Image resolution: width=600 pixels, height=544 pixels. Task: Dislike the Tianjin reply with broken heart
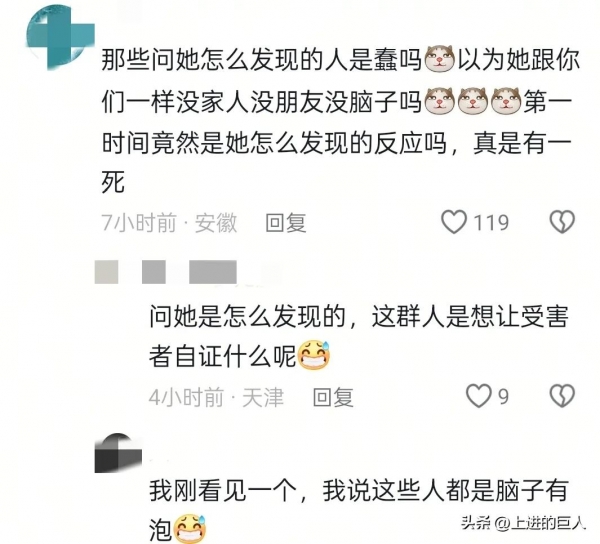[562, 396]
